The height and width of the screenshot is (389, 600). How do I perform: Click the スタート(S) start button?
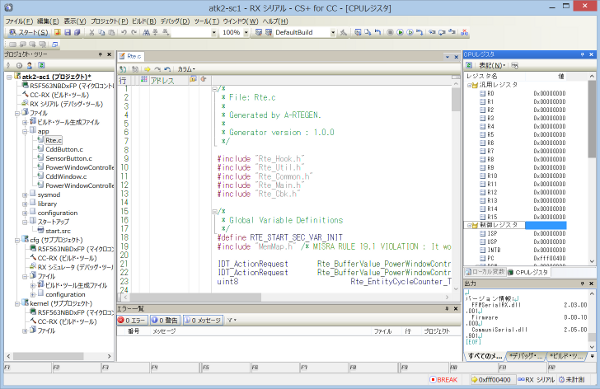(29, 33)
